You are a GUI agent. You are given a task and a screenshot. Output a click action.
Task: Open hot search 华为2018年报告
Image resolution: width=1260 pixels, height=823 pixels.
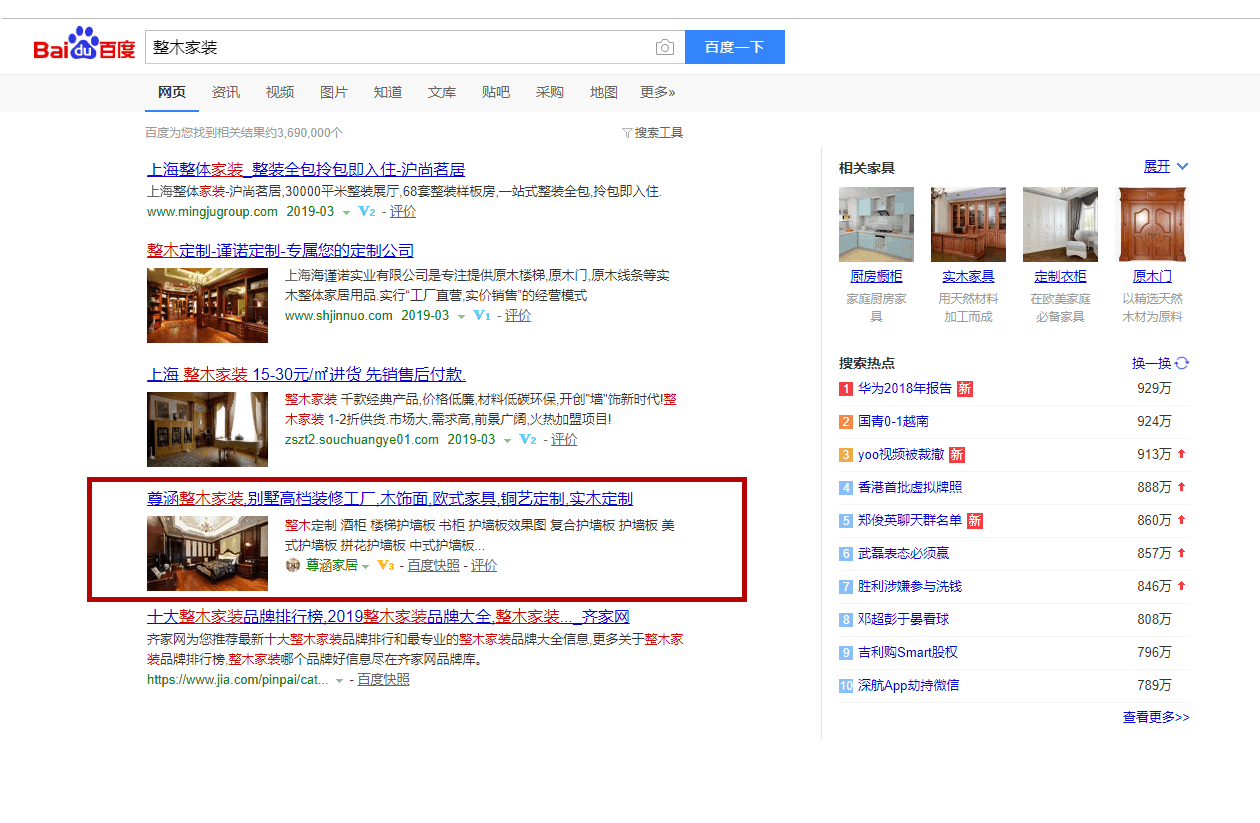[905, 389]
